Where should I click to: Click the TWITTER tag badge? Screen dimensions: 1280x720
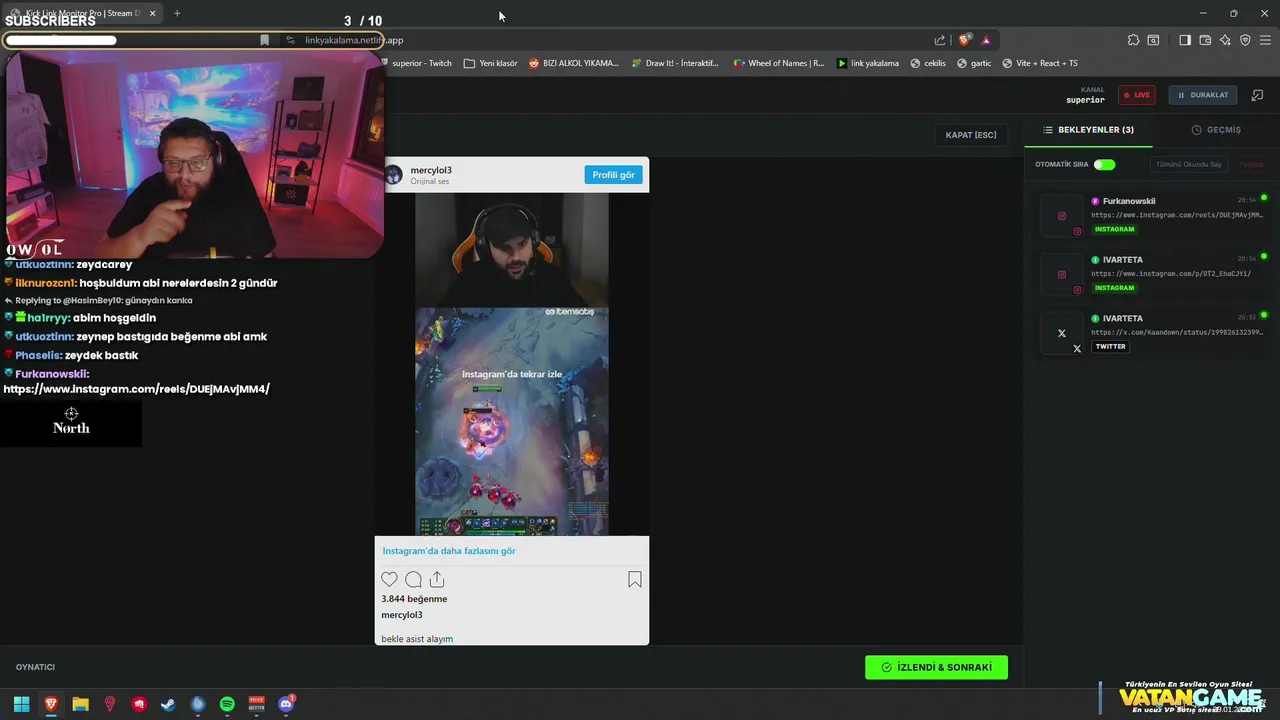coord(1110,346)
